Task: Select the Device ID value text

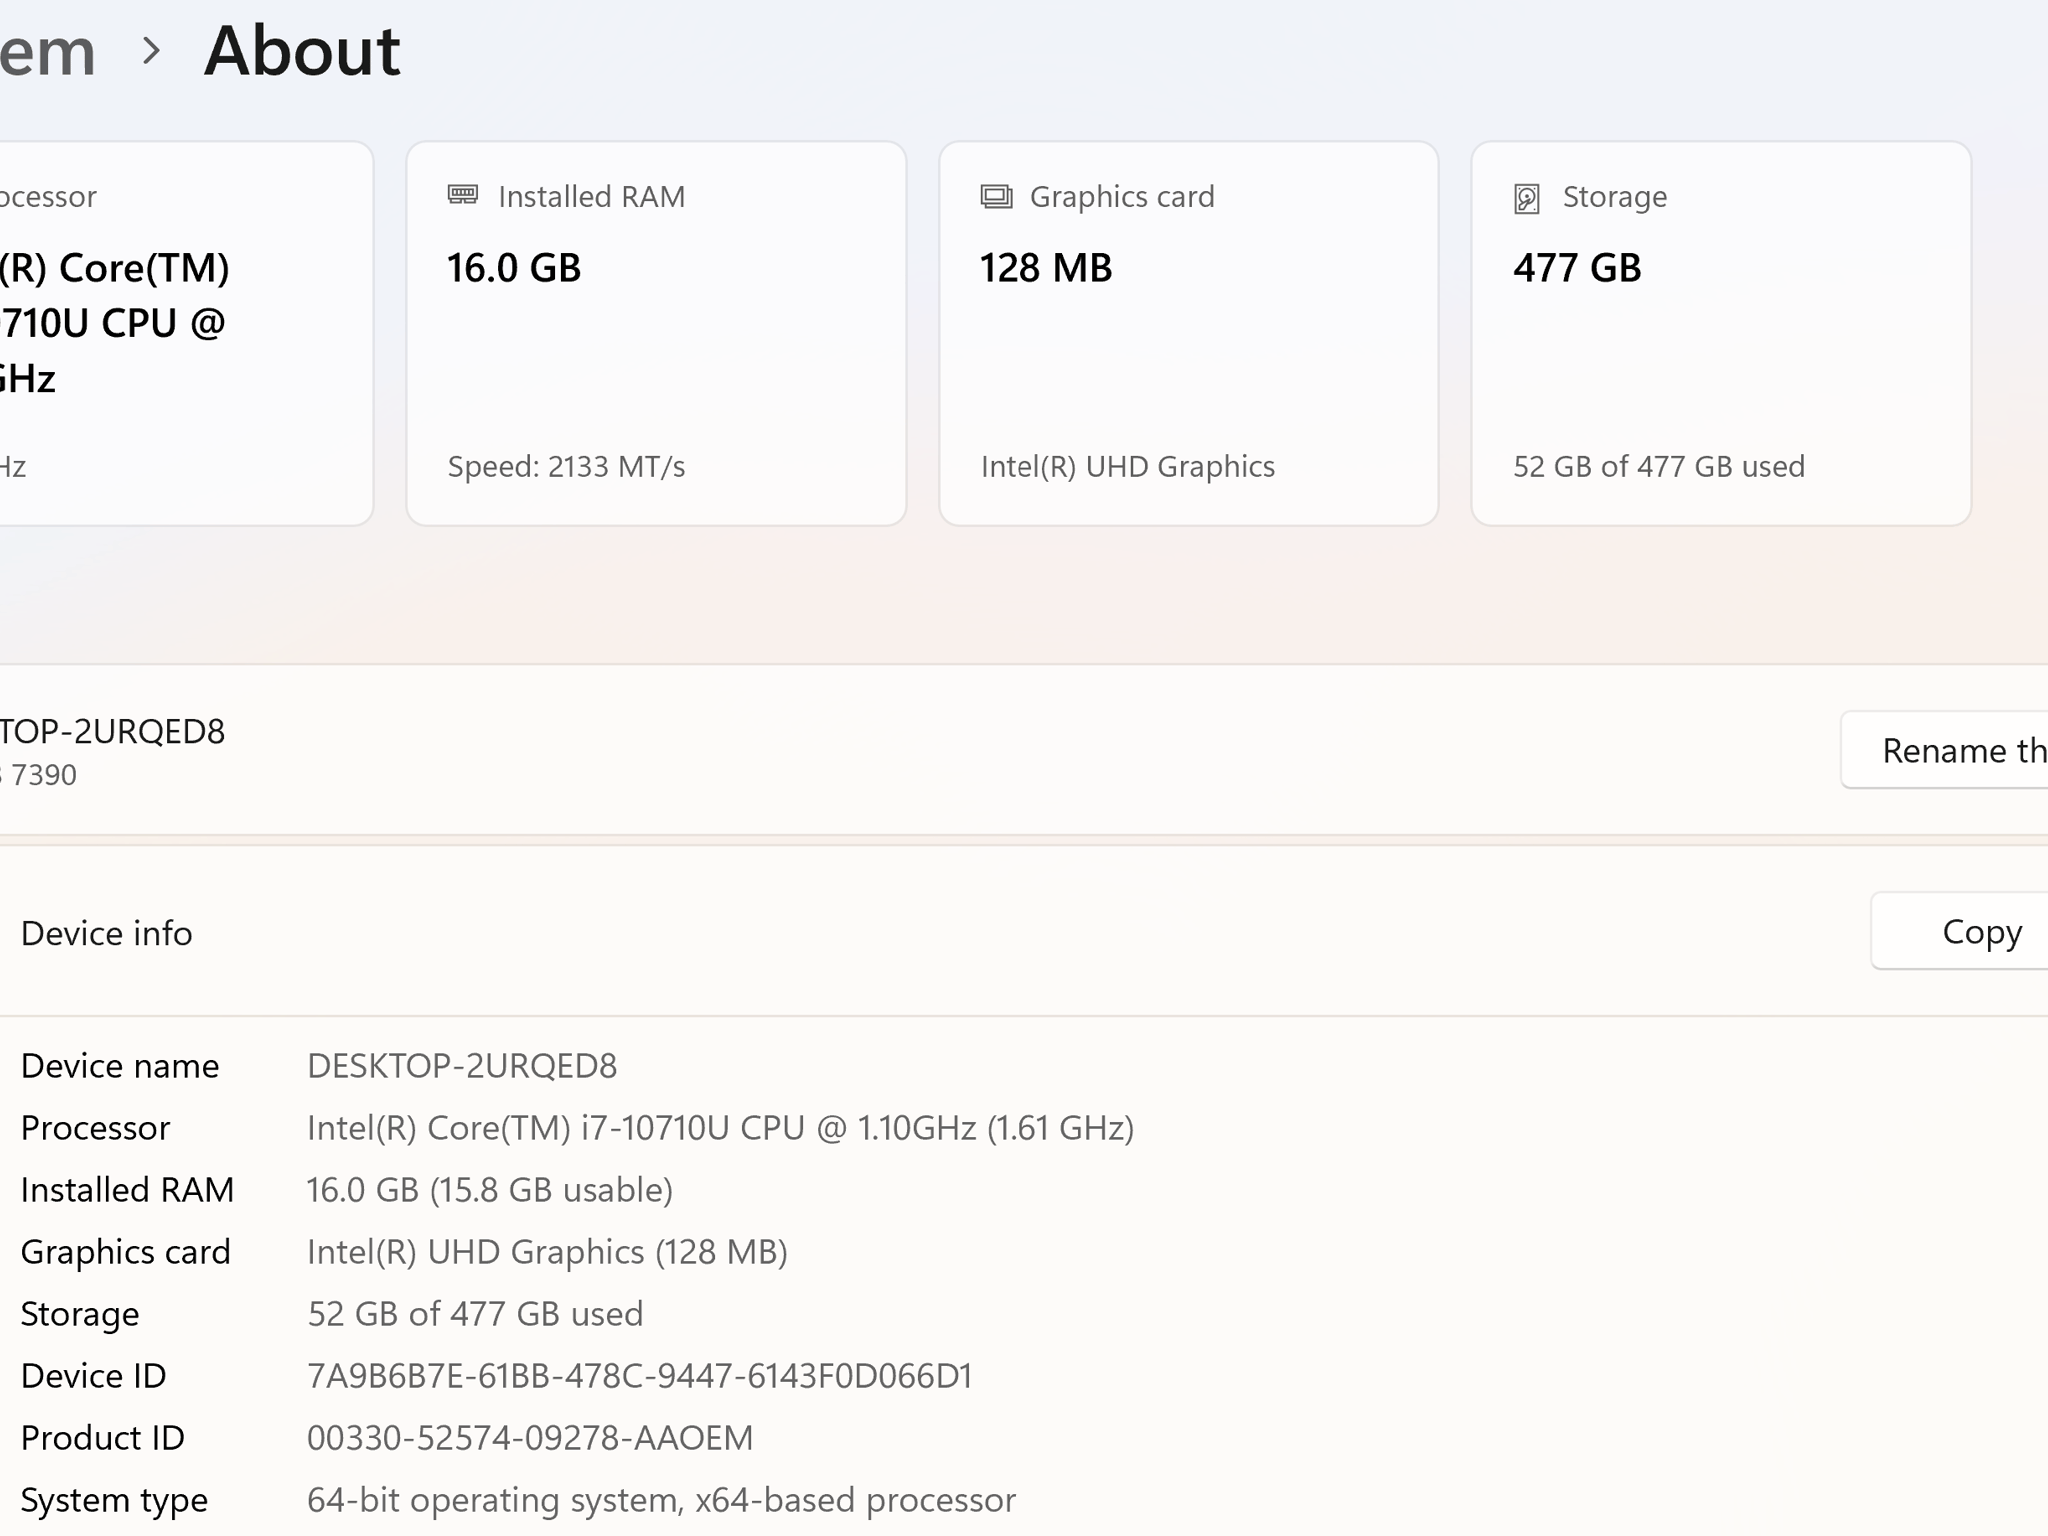Action: coord(639,1376)
